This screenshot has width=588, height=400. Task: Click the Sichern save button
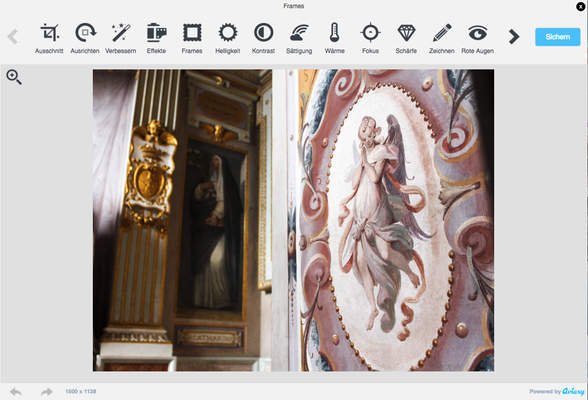tap(558, 37)
